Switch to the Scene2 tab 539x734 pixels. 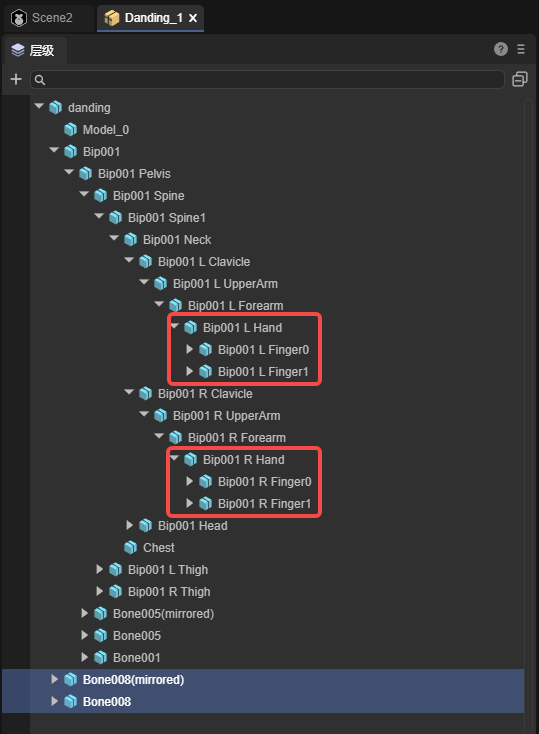tap(47, 18)
